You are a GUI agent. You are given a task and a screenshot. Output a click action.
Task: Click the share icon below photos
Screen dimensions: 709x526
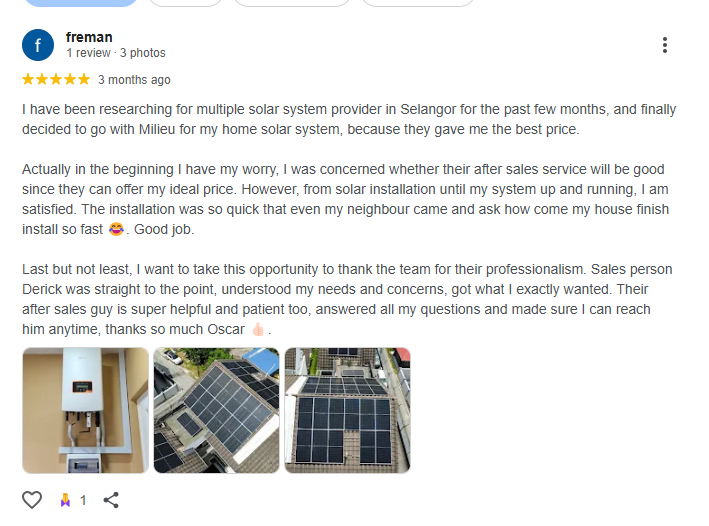point(112,499)
